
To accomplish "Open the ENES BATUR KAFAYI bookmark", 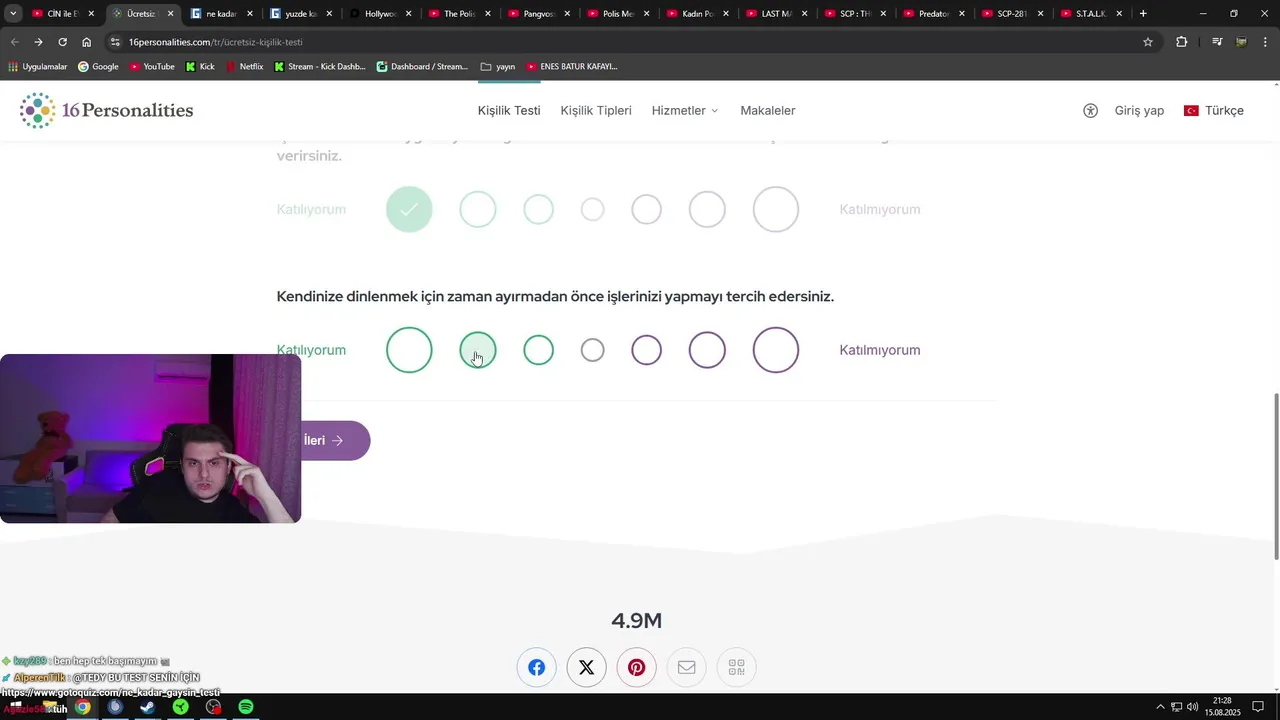I will (x=572, y=67).
